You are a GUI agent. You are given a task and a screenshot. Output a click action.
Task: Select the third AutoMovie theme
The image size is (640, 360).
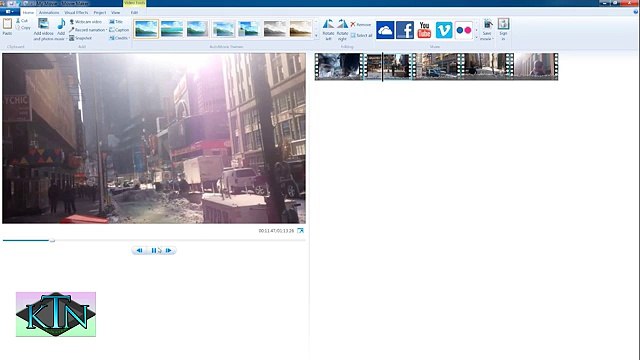[198, 29]
